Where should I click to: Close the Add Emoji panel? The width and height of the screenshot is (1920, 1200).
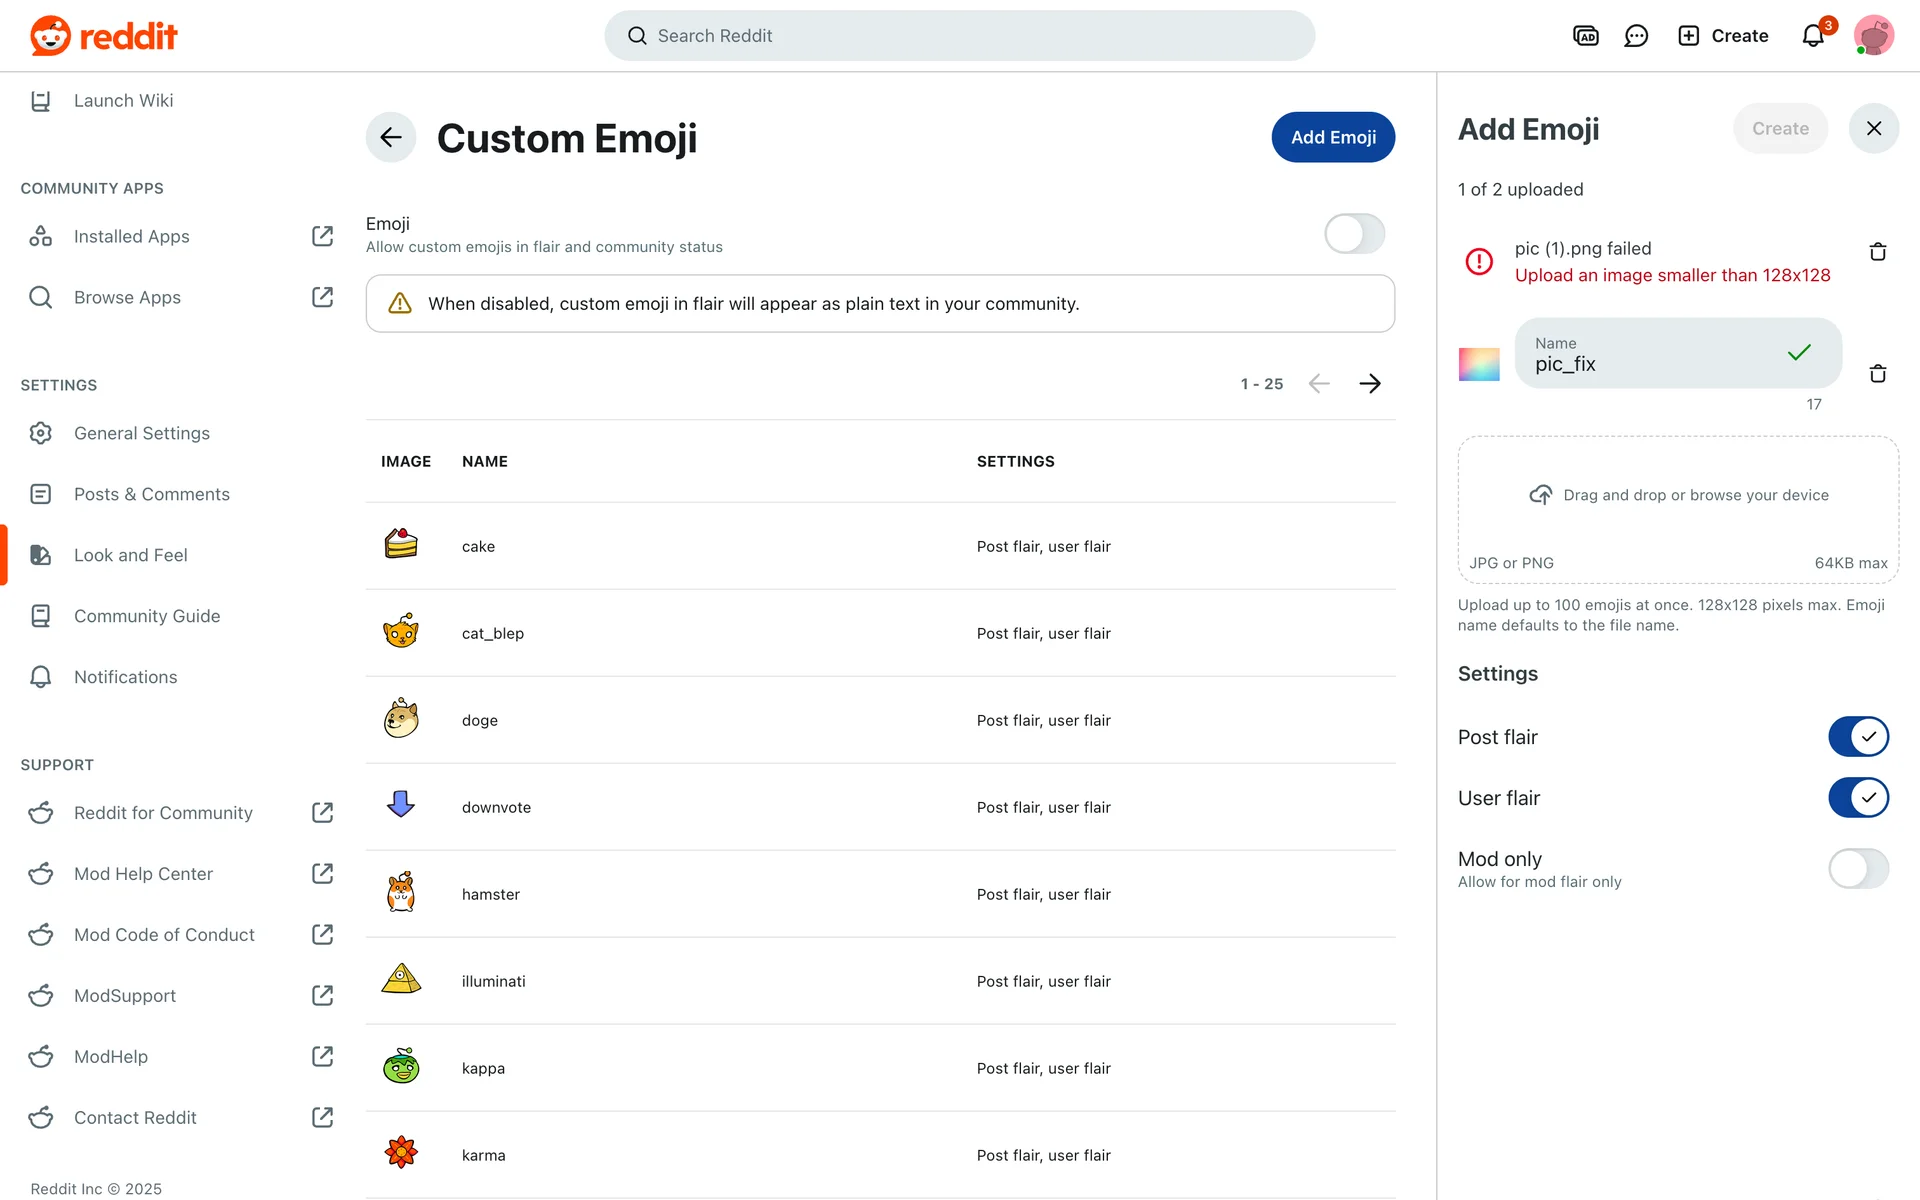point(1873,128)
